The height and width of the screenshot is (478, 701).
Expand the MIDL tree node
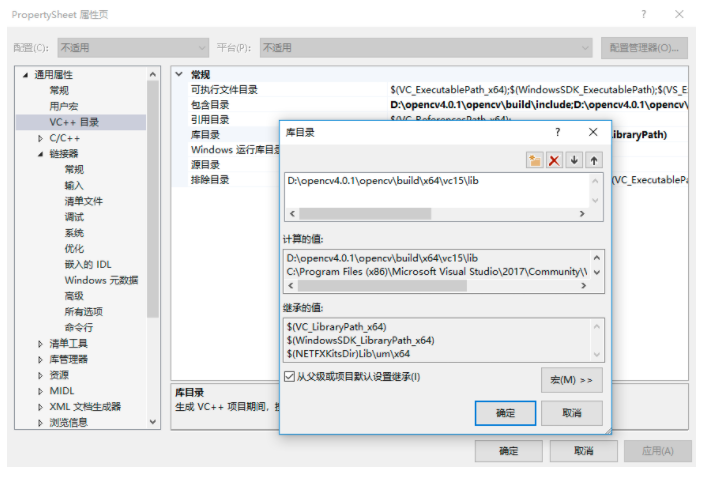click(40, 391)
